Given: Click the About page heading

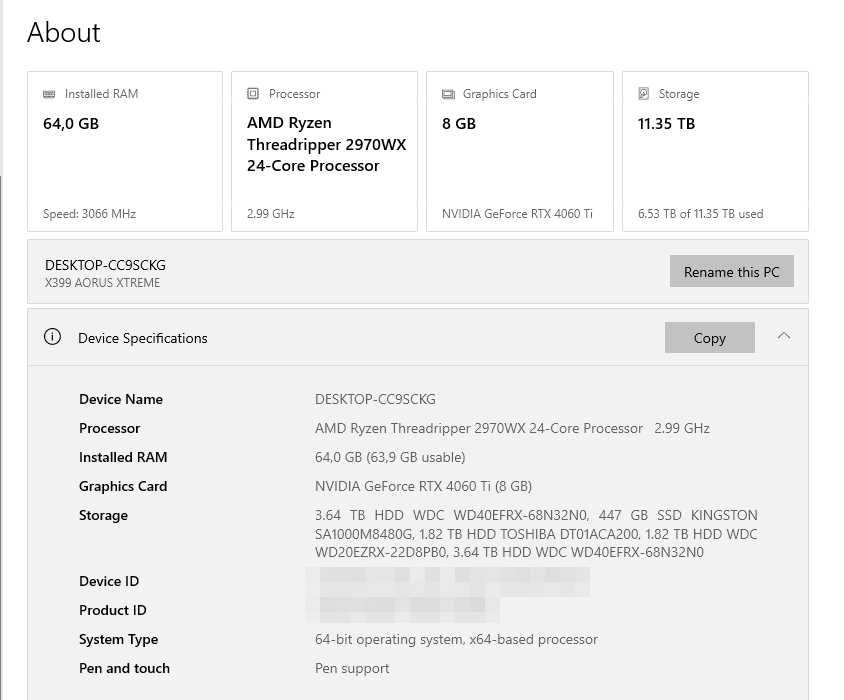Looking at the screenshot, I should (x=64, y=32).
